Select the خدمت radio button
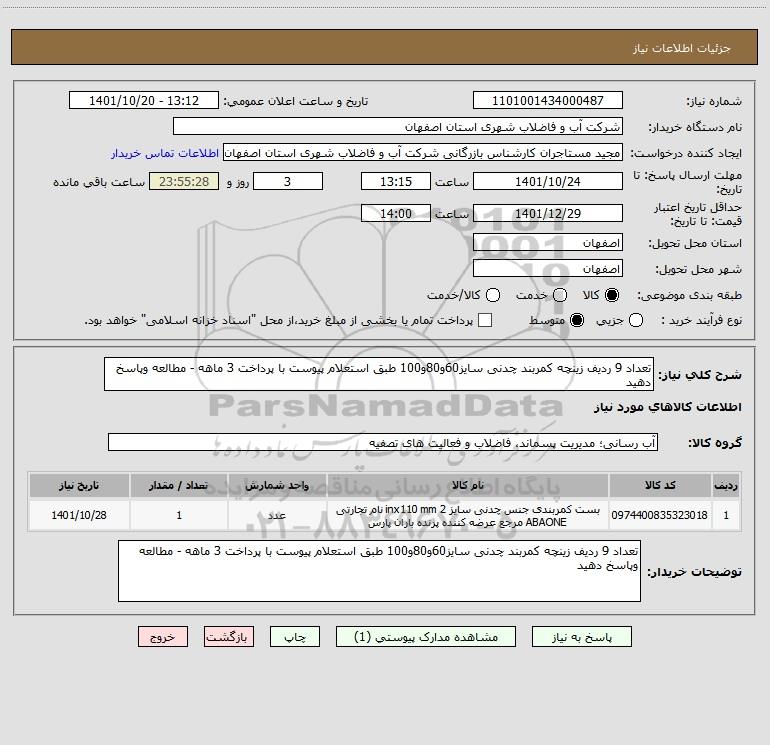 [560, 295]
